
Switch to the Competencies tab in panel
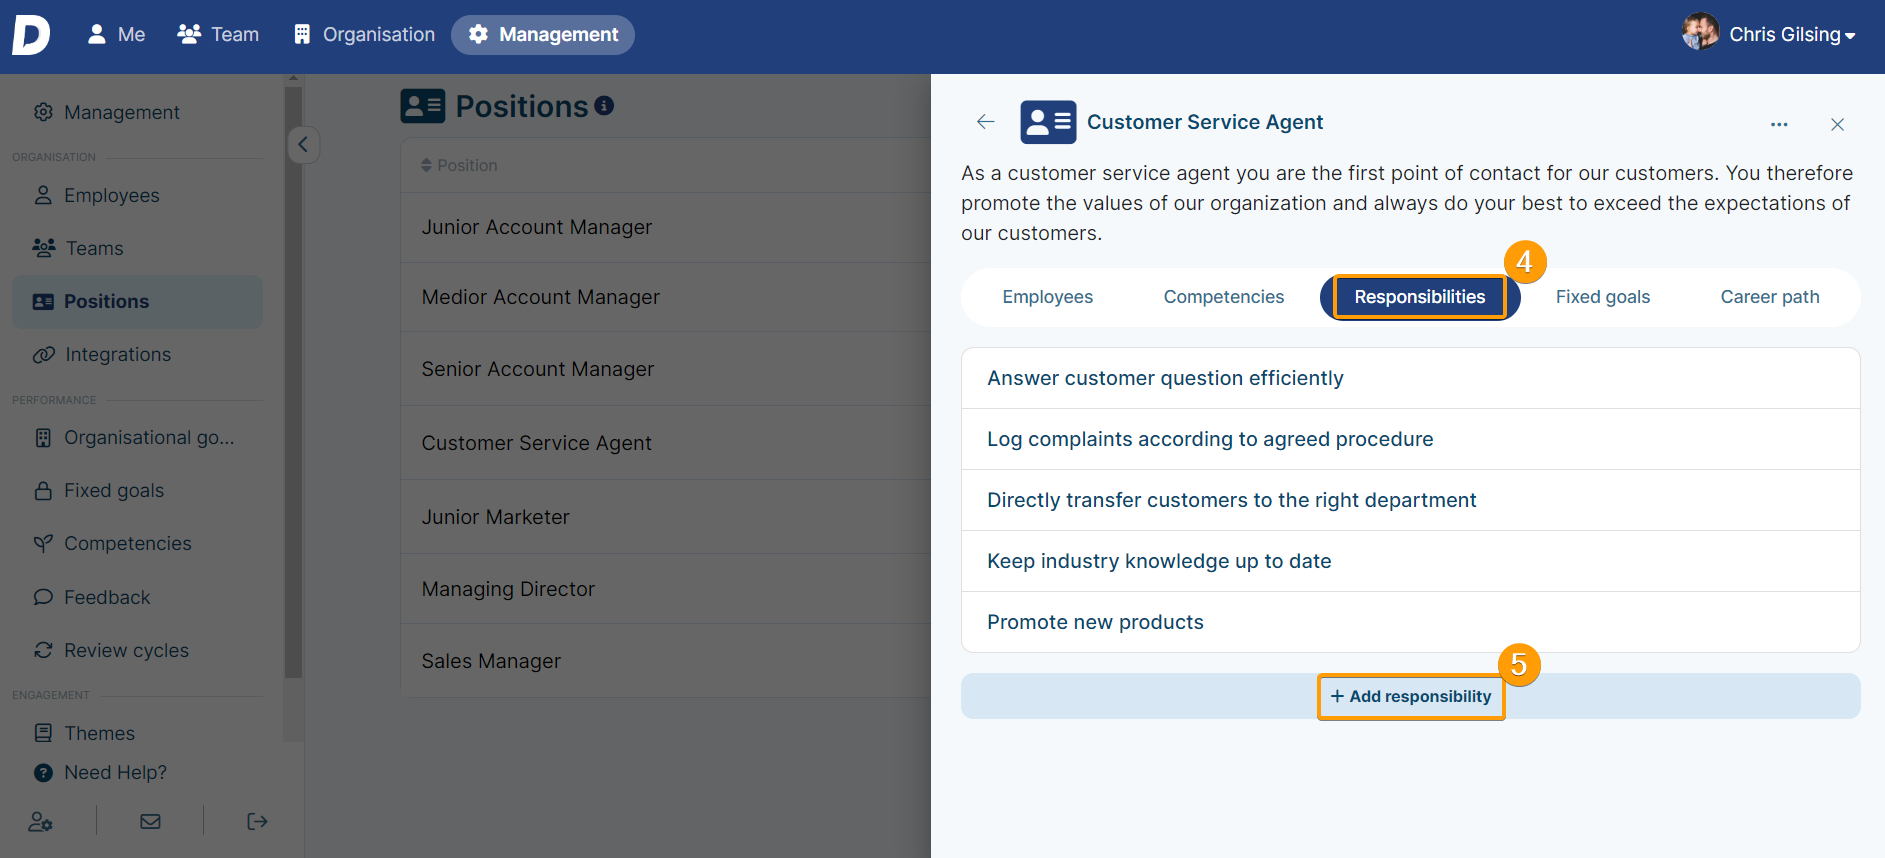click(x=1223, y=298)
